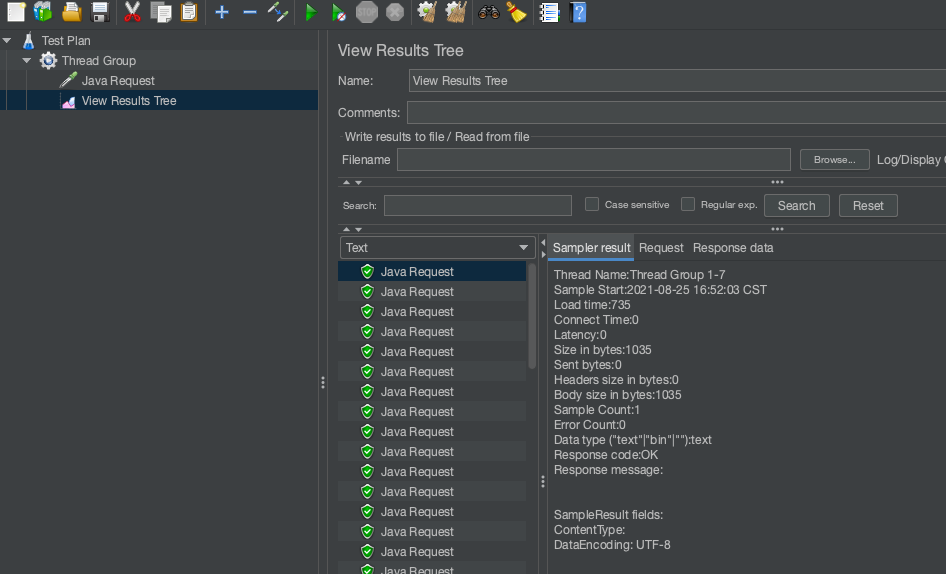
Task: Click the Search button
Action: [796, 205]
